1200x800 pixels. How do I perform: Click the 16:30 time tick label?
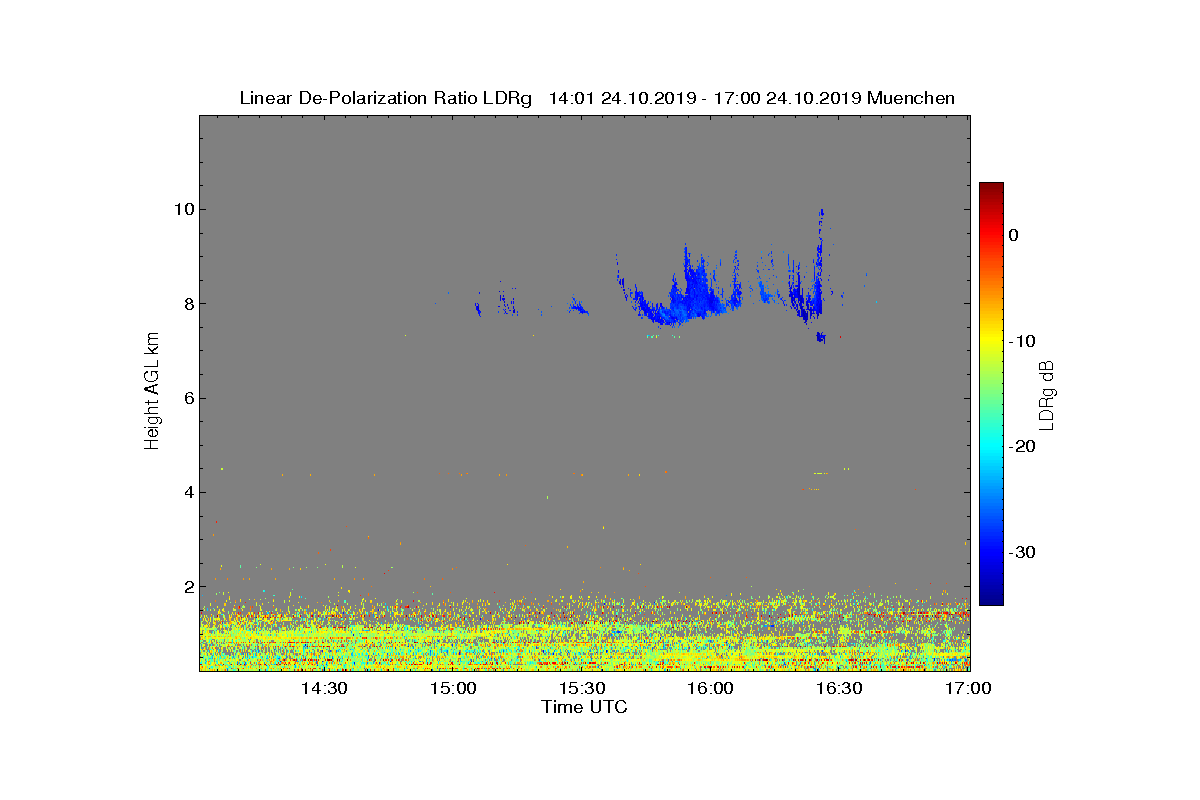pyautogui.click(x=840, y=688)
